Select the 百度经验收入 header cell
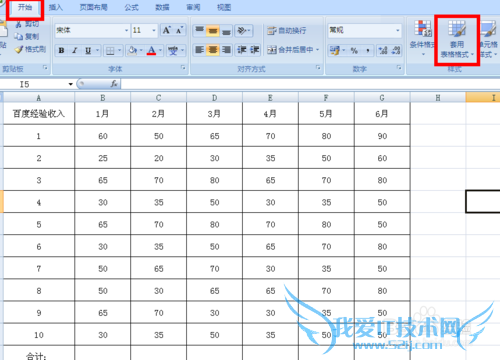Screen dimensions: 500x360 point(39,114)
